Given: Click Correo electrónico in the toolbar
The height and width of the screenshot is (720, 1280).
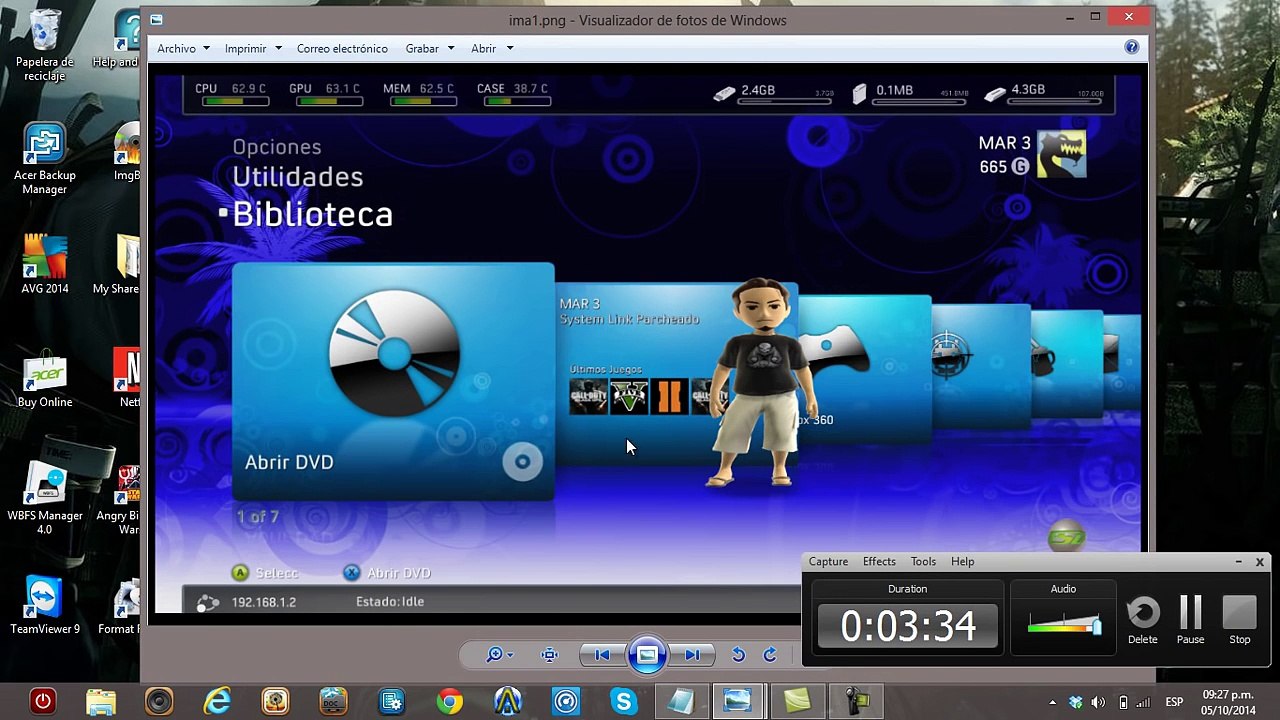Looking at the screenshot, I should click(342, 48).
